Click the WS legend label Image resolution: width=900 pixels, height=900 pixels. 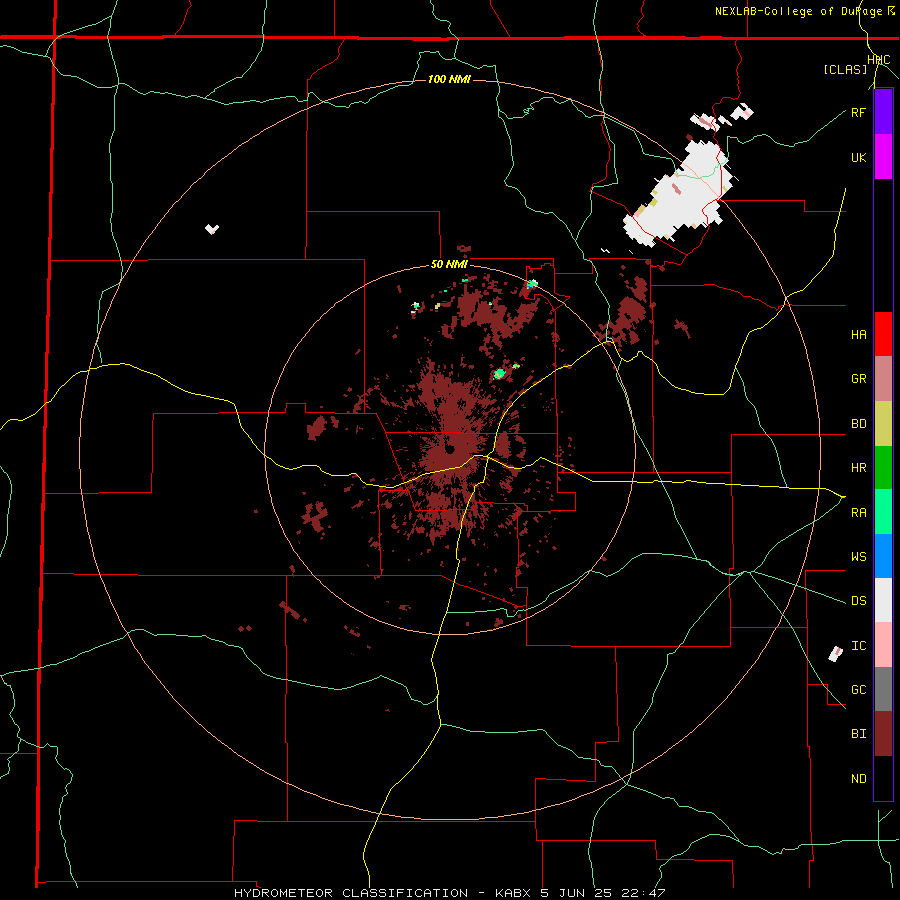(x=859, y=557)
